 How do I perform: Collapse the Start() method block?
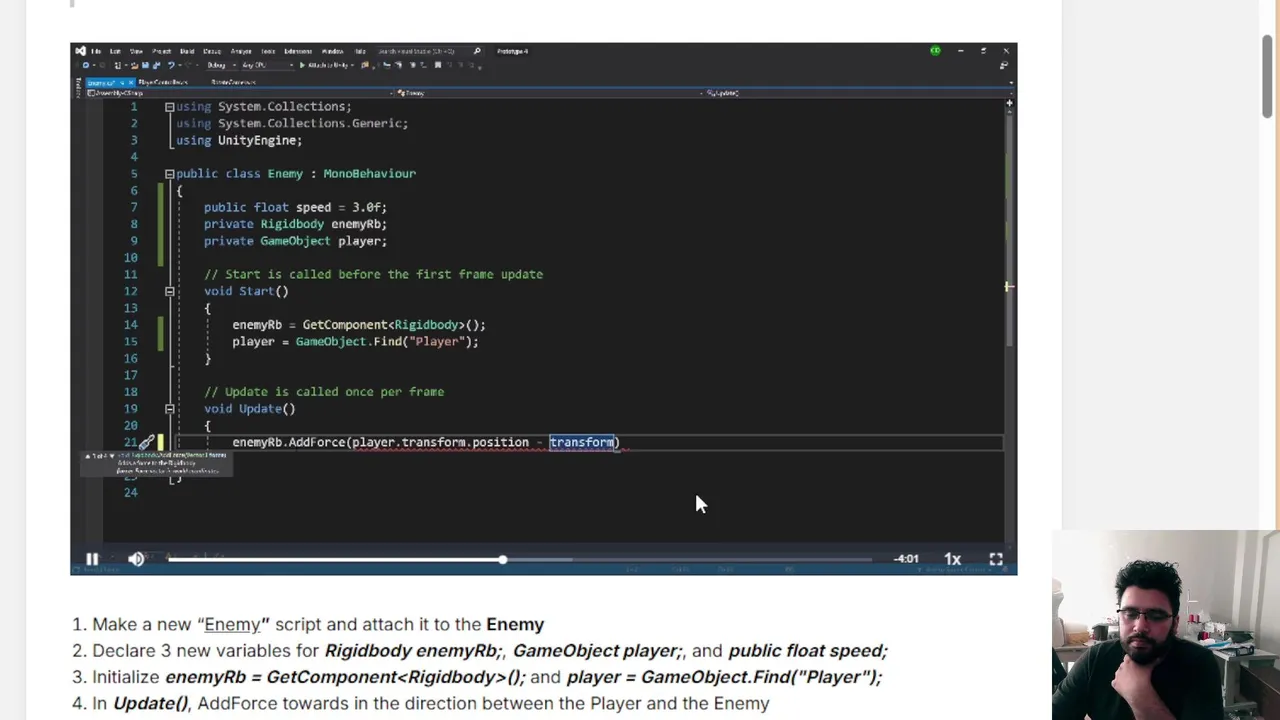pos(169,291)
